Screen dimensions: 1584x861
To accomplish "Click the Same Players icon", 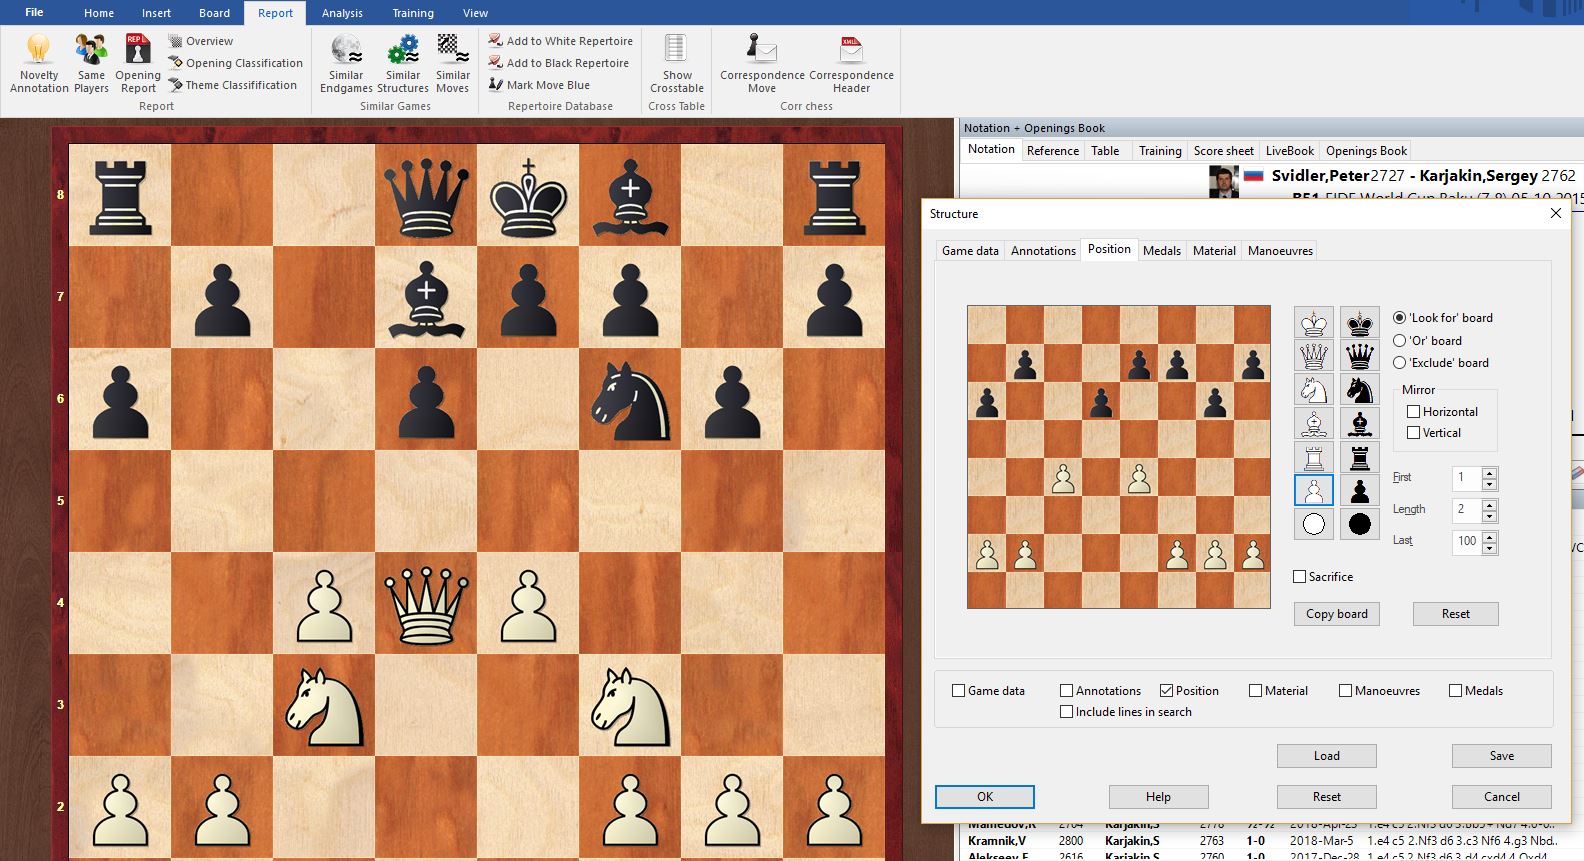I will 91,63.
